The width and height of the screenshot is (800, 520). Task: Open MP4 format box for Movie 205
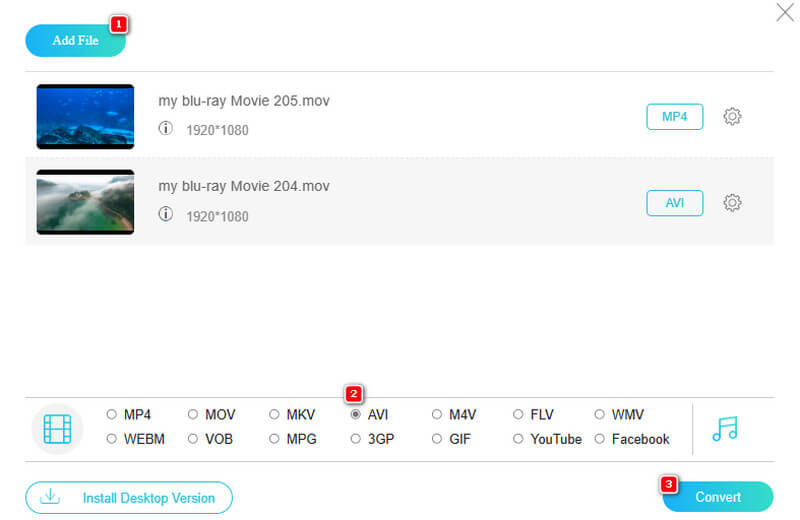click(674, 117)
